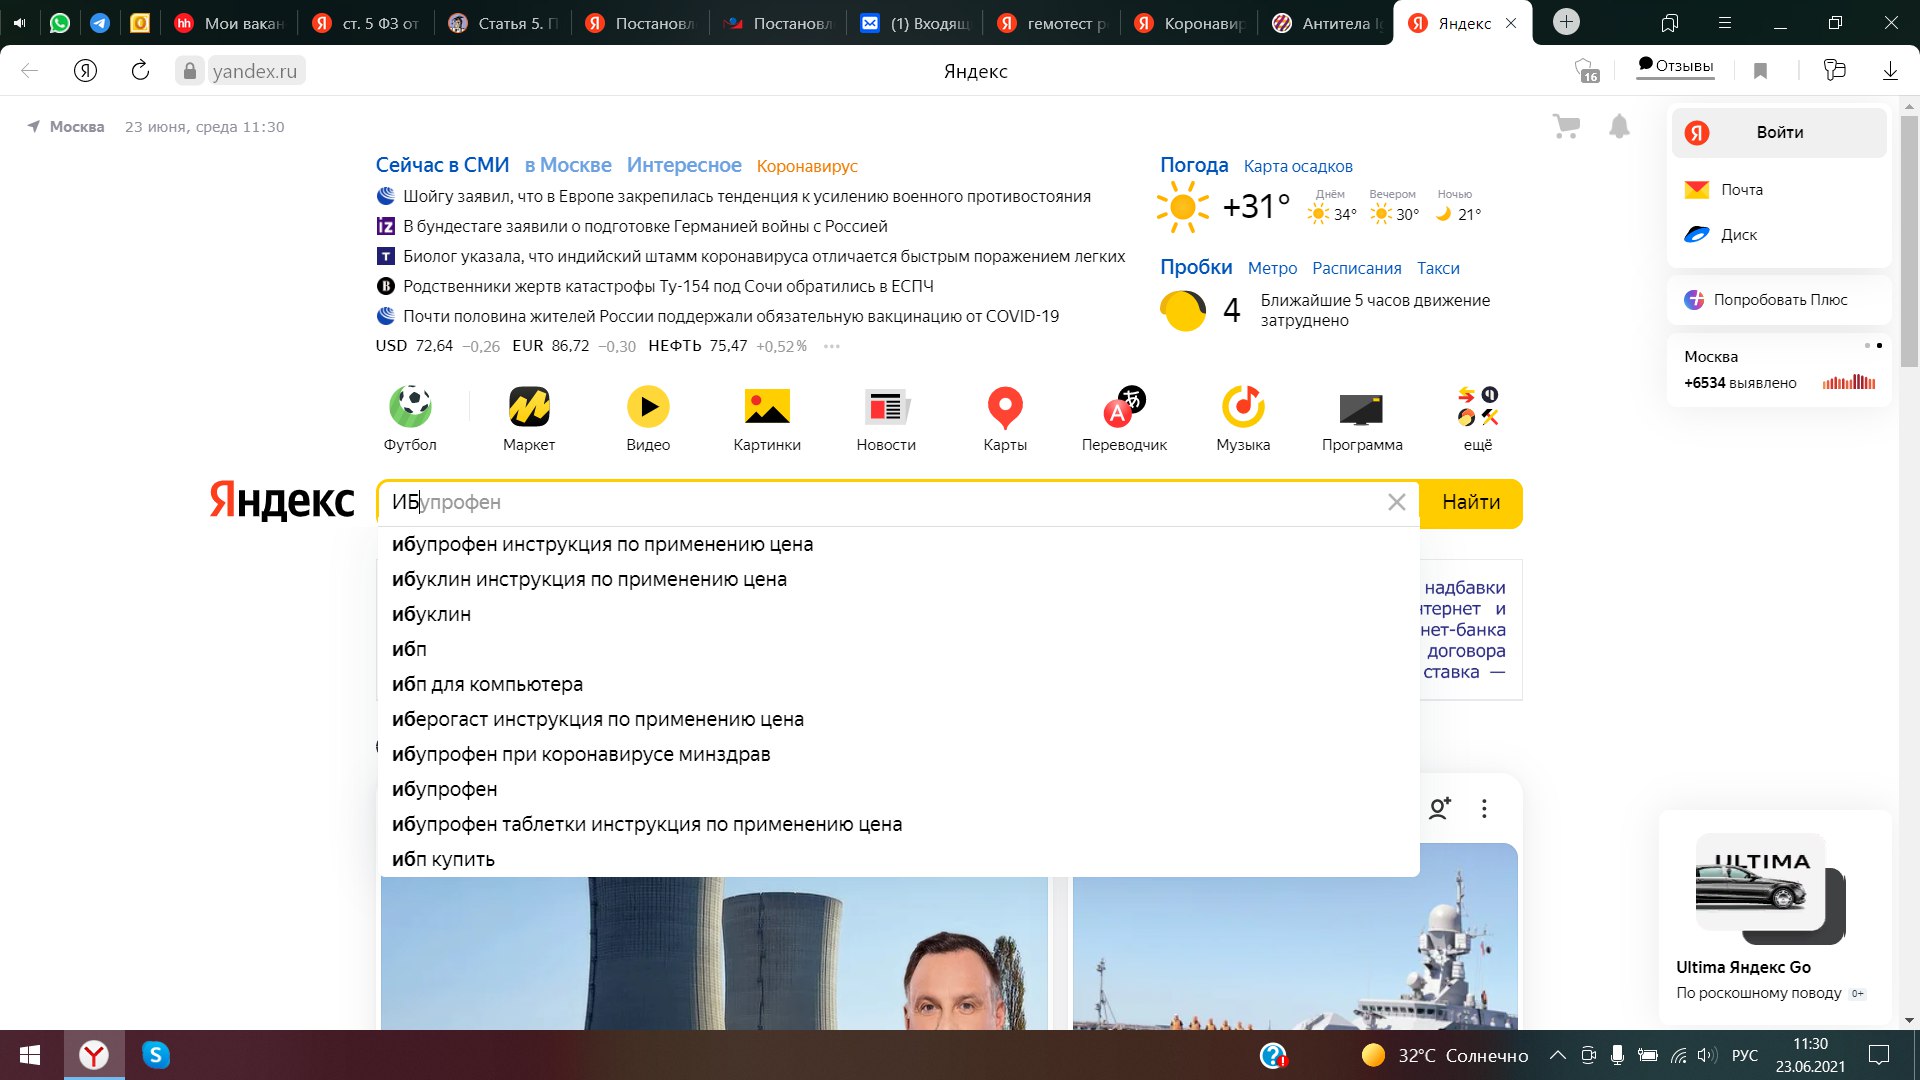
Task: Click the Yandex Browser taskbar icon
Action: pyautogui.click(x=94, y=1055)
